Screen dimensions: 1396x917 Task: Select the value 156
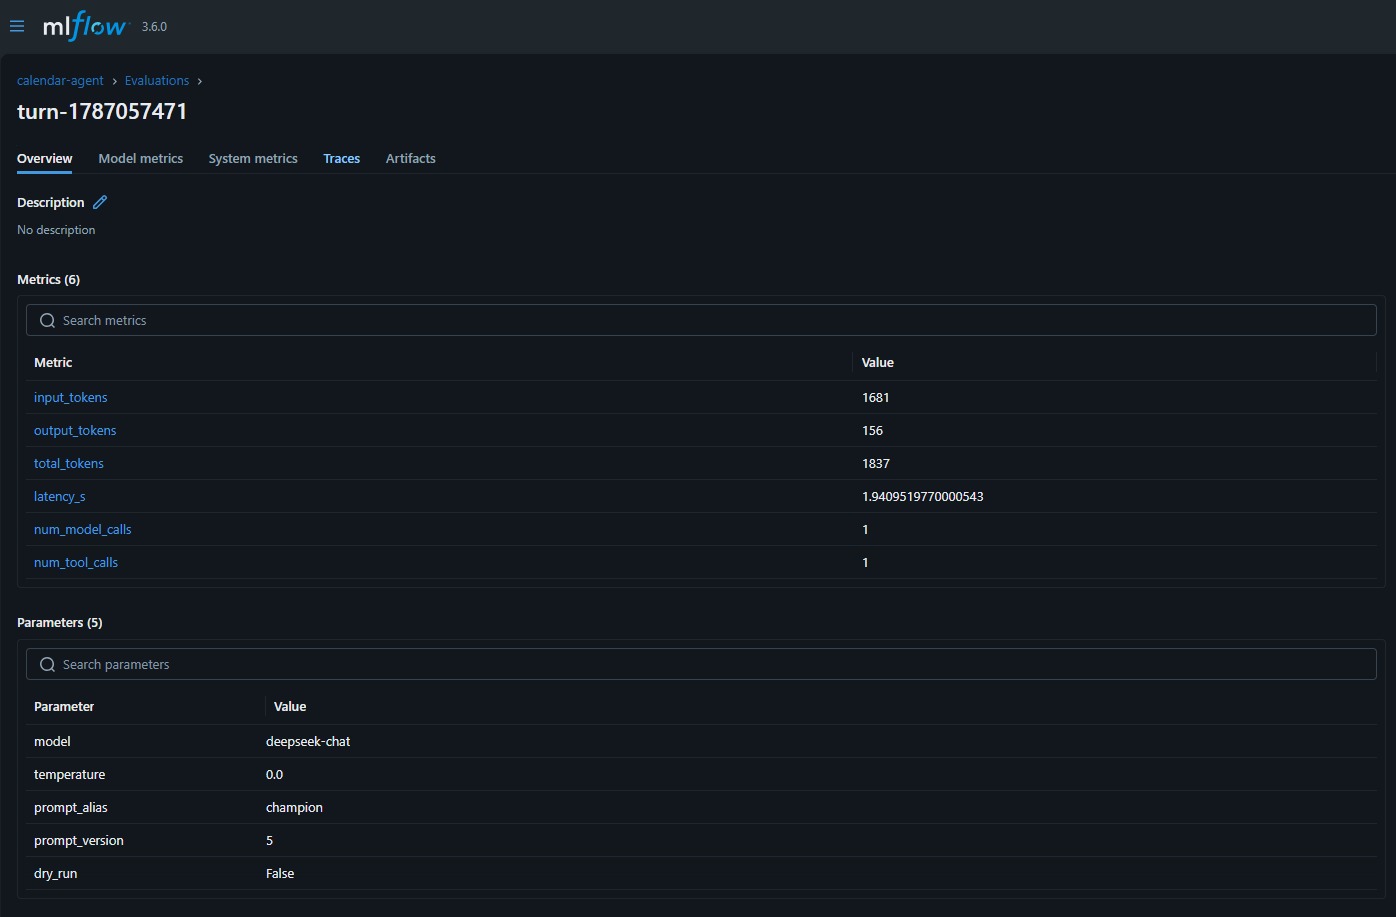pos(873,430)
